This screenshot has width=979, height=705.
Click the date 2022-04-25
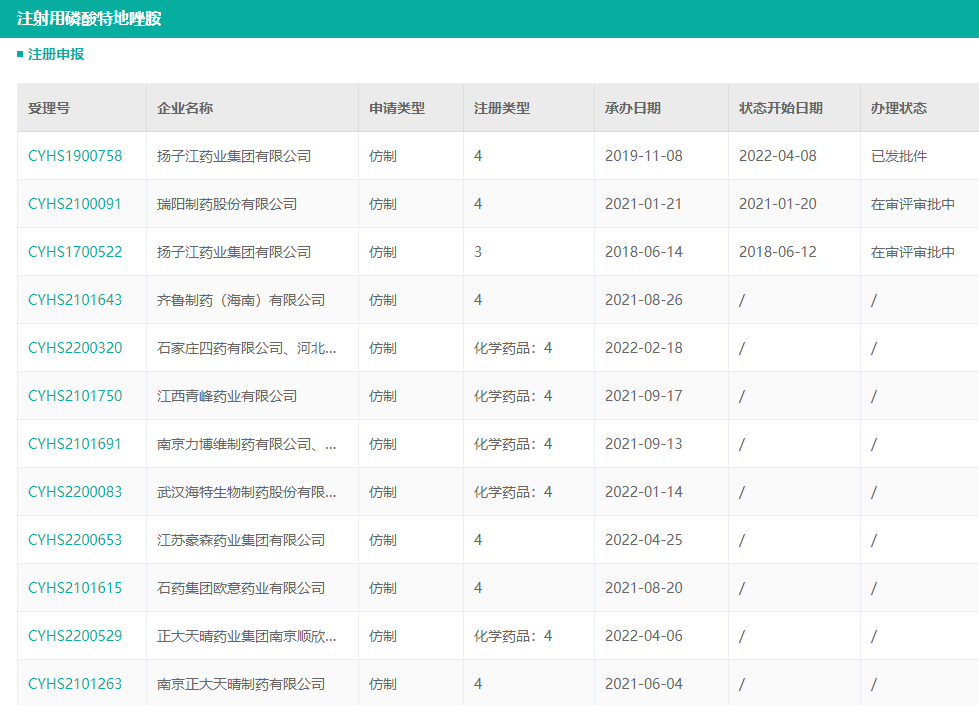pos(644,540)
